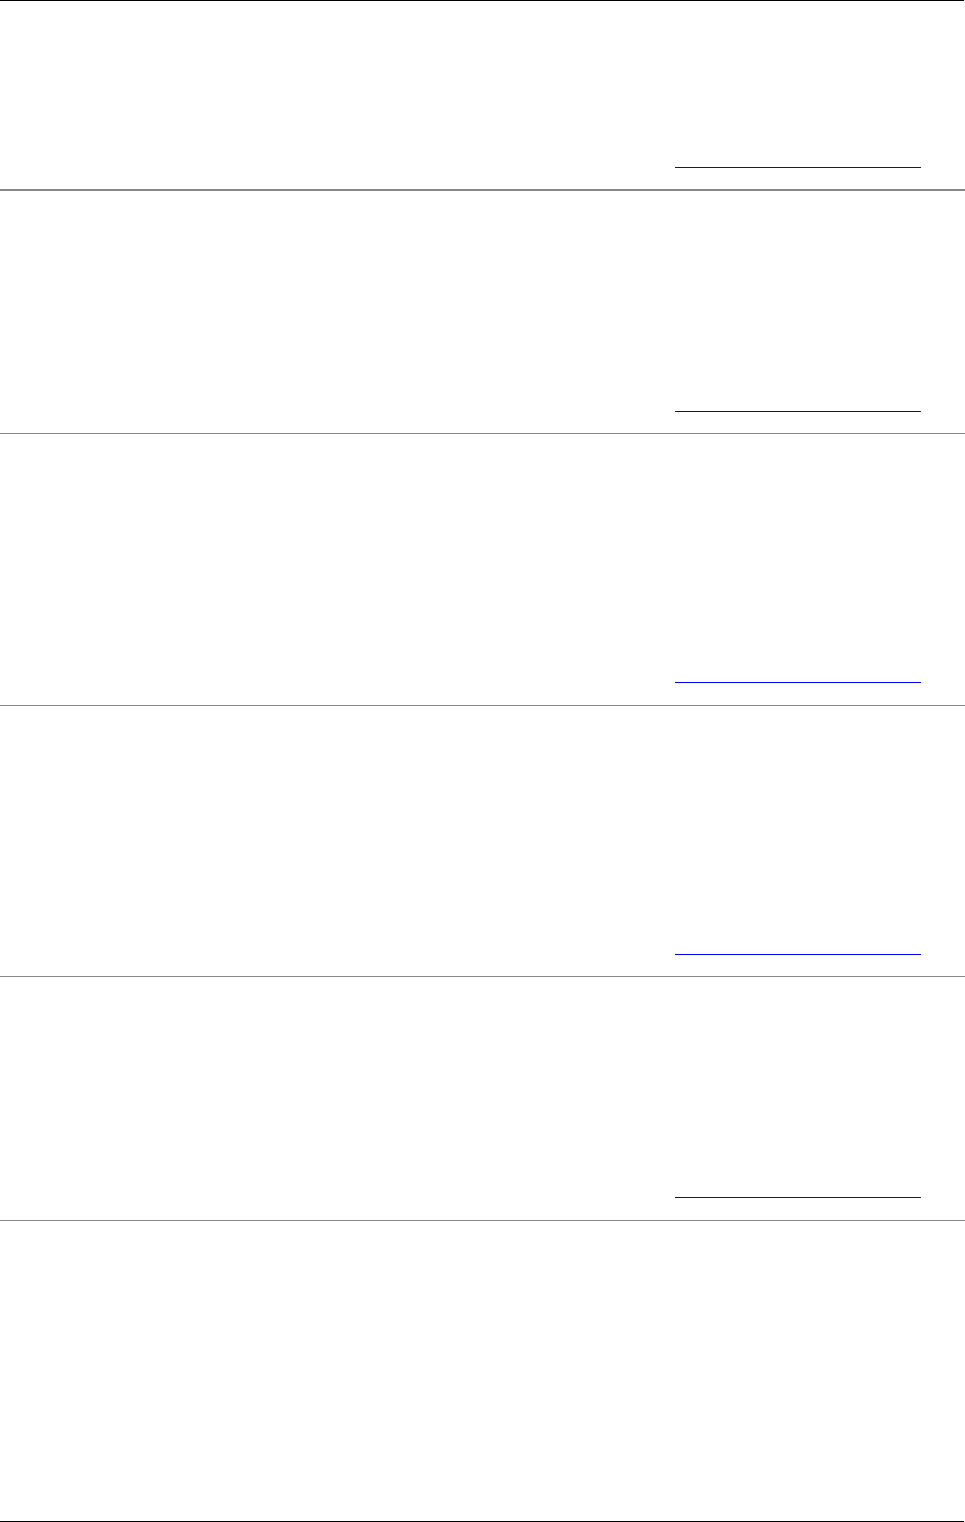Click empty space left of the fifth link
The height and width of the screenshot is (1522, 965).
tap(337, 1197)
